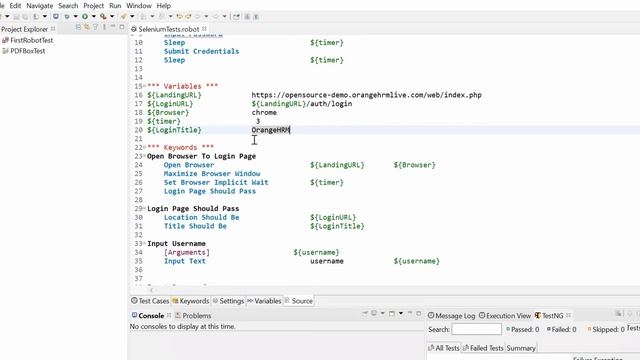Click the Display Selected Console icon
The height and width of the screenshot is (360, 640).
374,313
